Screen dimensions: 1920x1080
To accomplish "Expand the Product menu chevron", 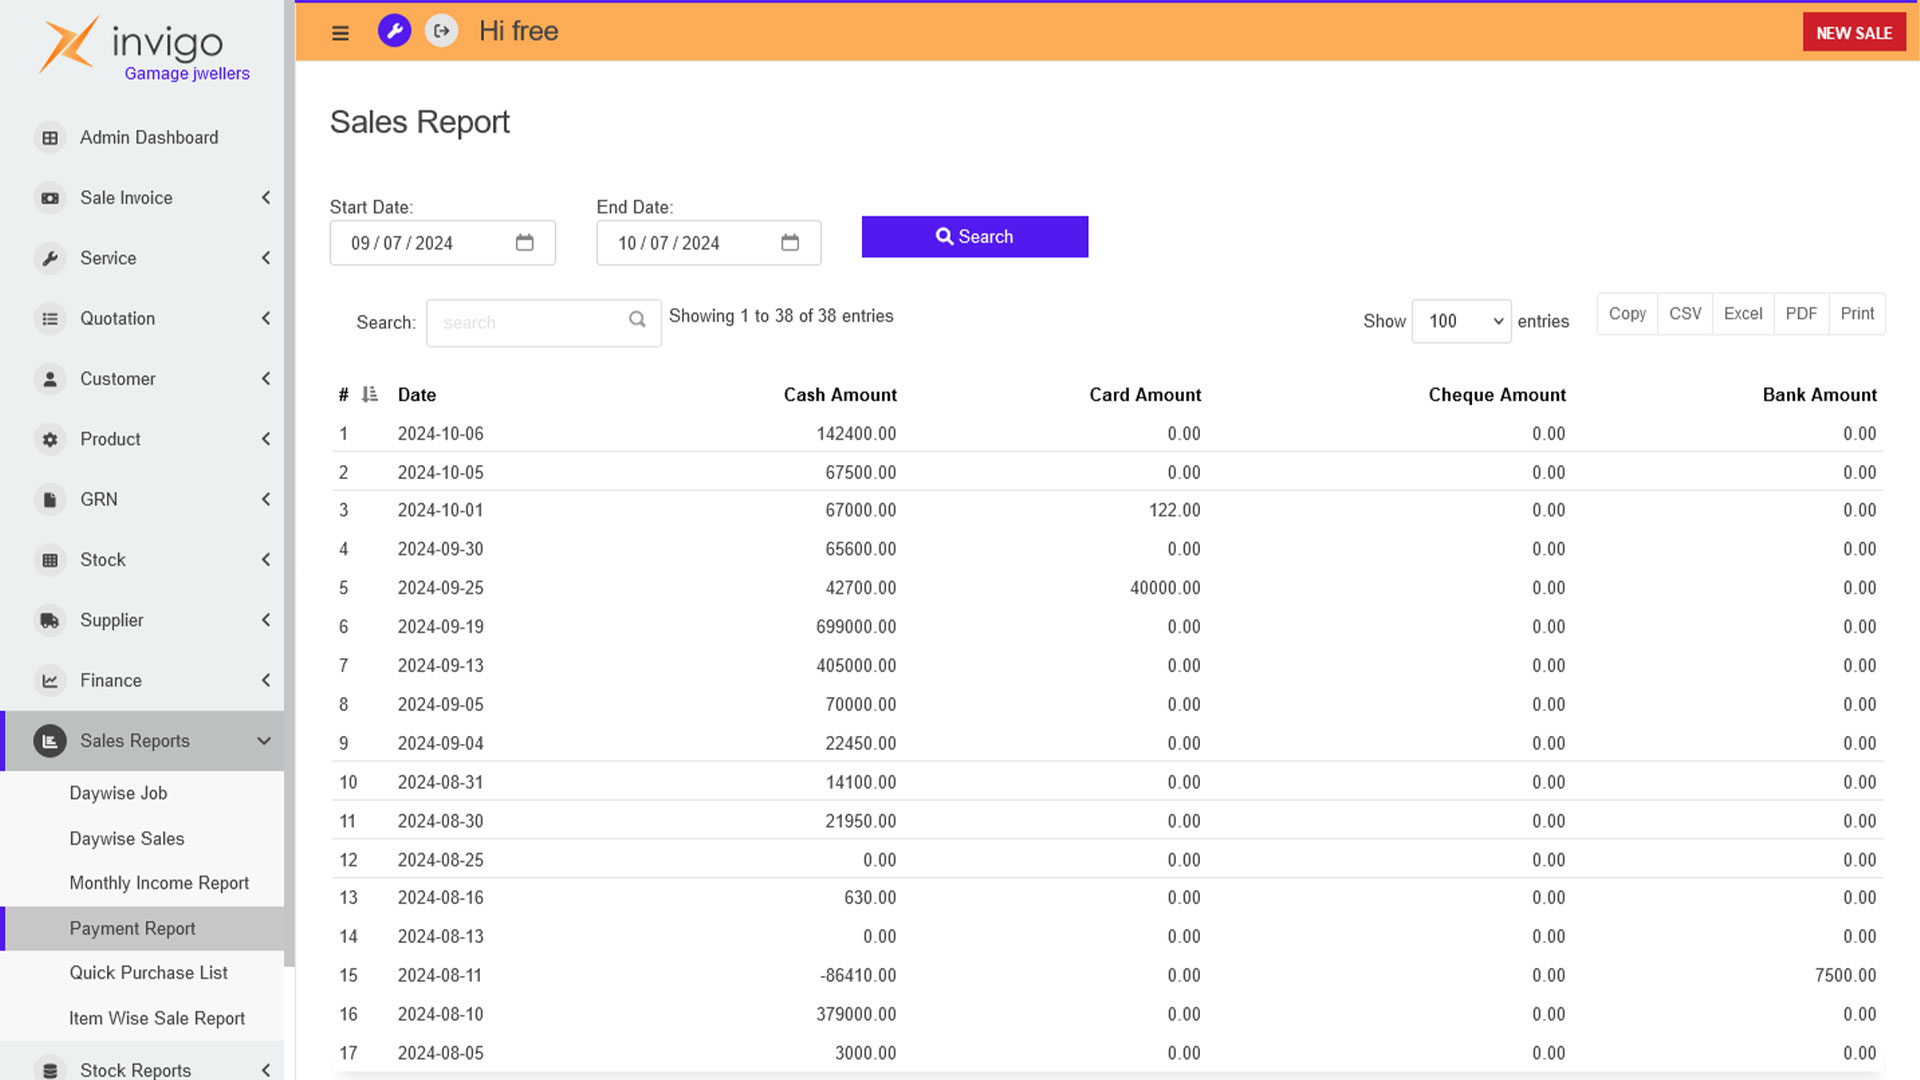I will pos(266,439).
